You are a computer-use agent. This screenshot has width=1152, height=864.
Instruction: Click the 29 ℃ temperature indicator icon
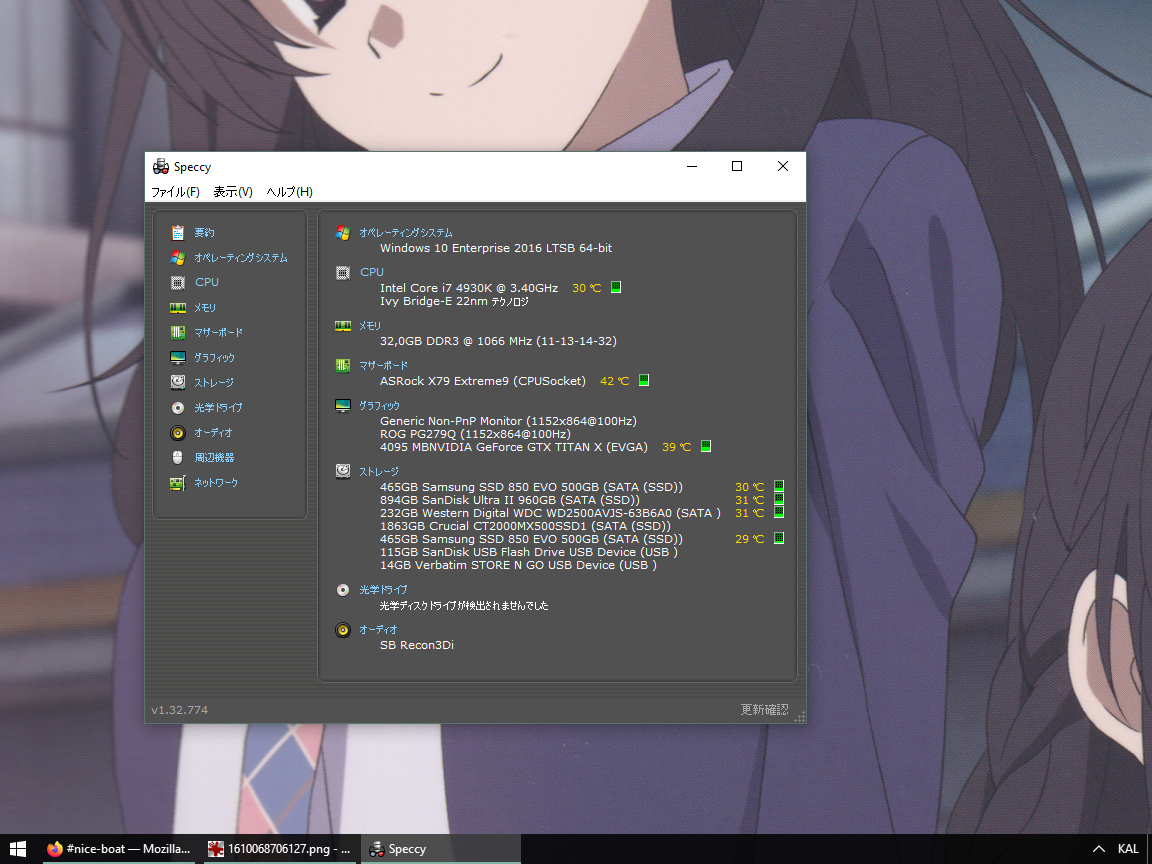[x=780, y=538]
